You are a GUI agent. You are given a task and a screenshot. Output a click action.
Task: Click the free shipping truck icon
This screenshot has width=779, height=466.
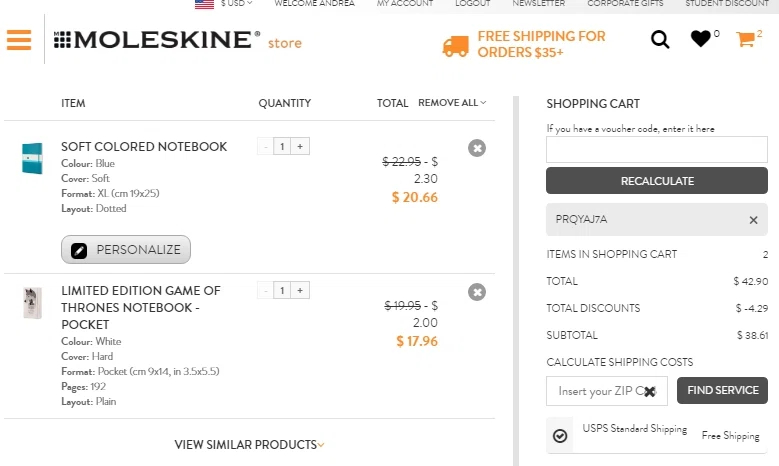(456, 46)
